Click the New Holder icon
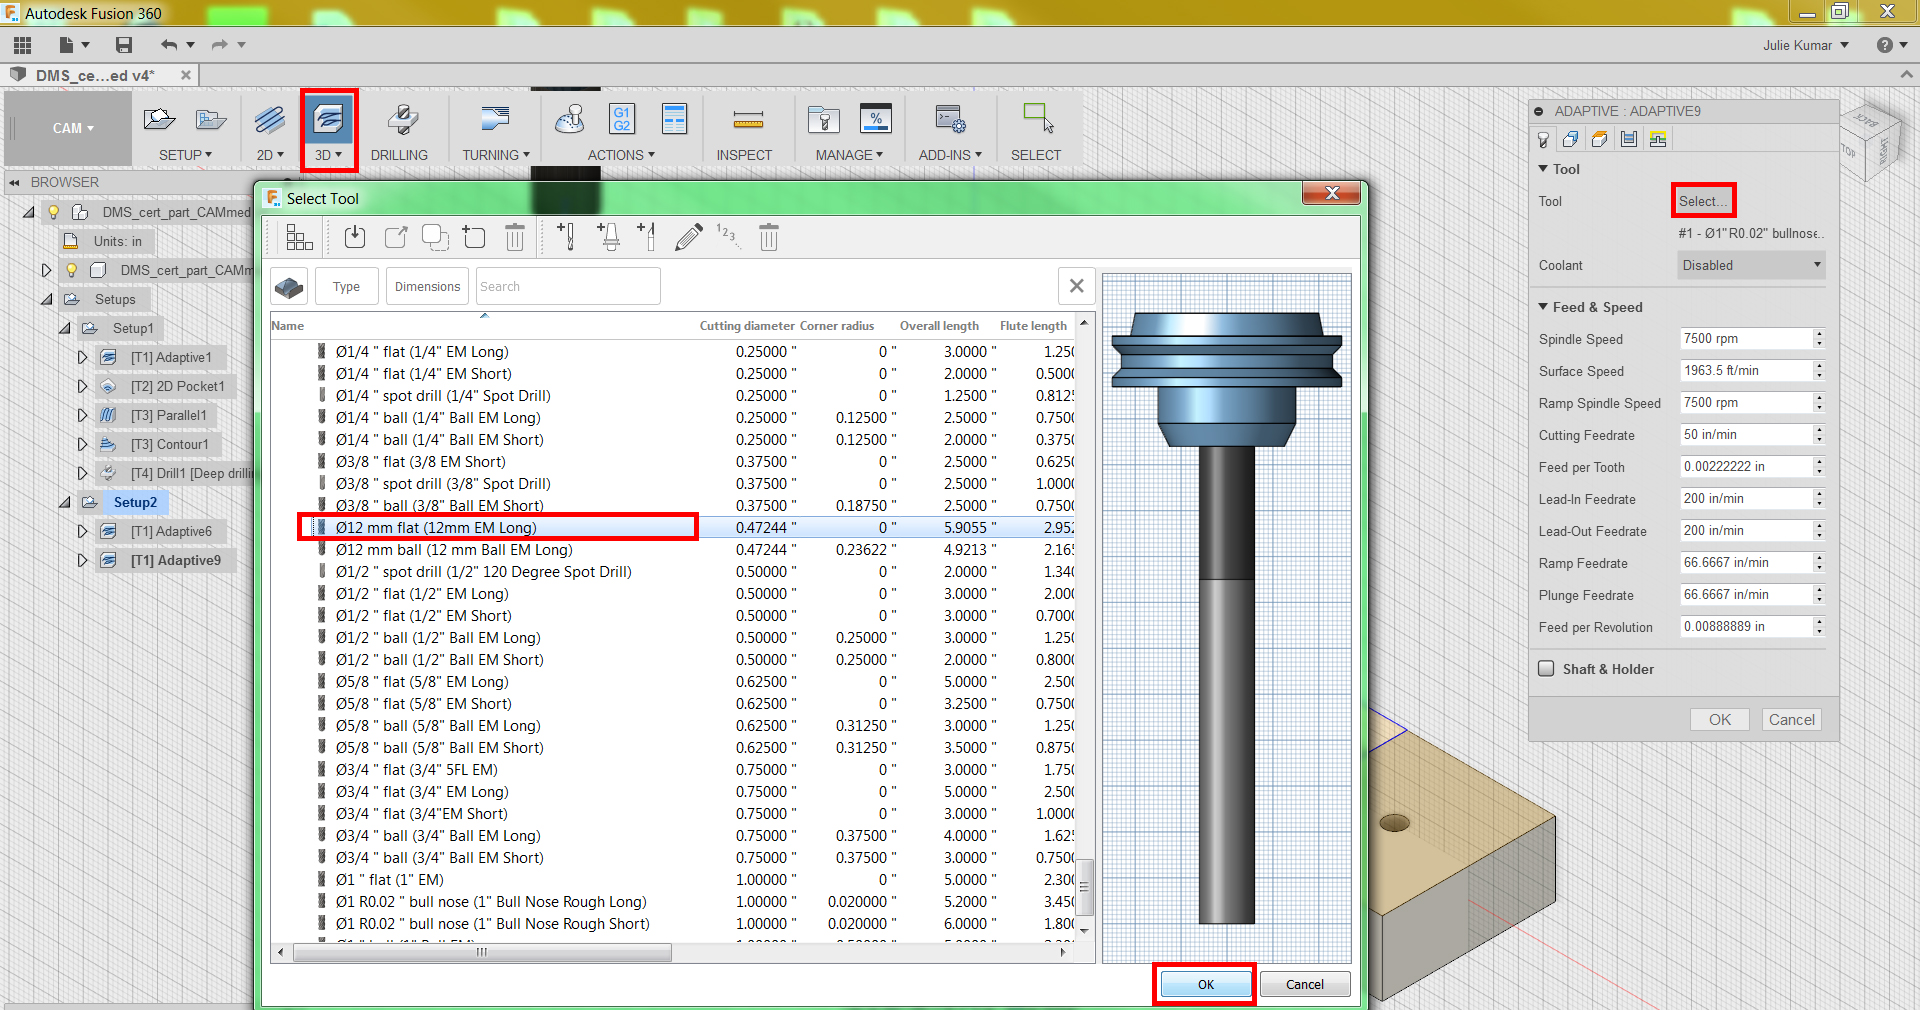Viewport: 1920px width, 1010px height. pyautogui.click(x=608, y=237)
